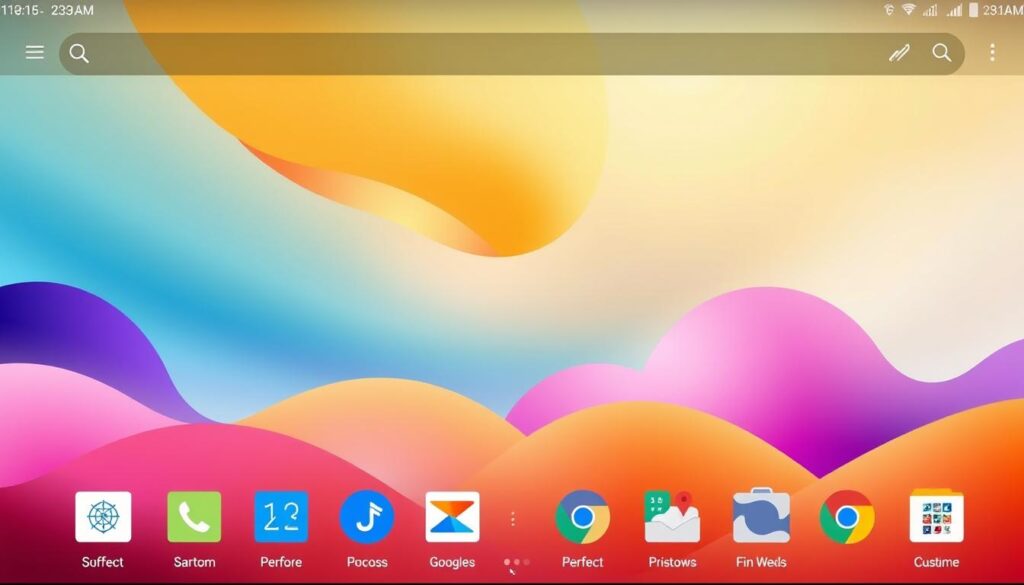Open the Pristows maps app
This screenshot has width=1024, height=585.
coord(671,517)
